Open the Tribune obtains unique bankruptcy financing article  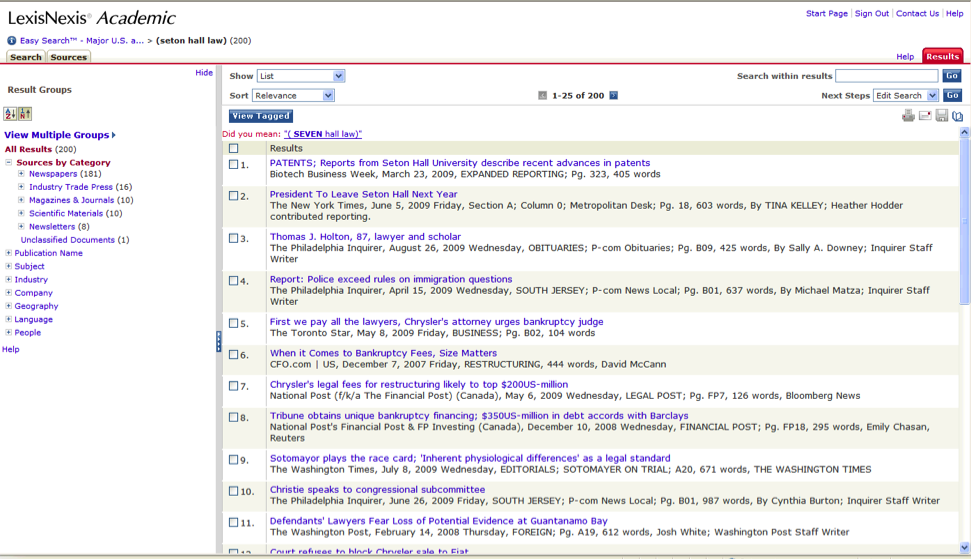479,415
